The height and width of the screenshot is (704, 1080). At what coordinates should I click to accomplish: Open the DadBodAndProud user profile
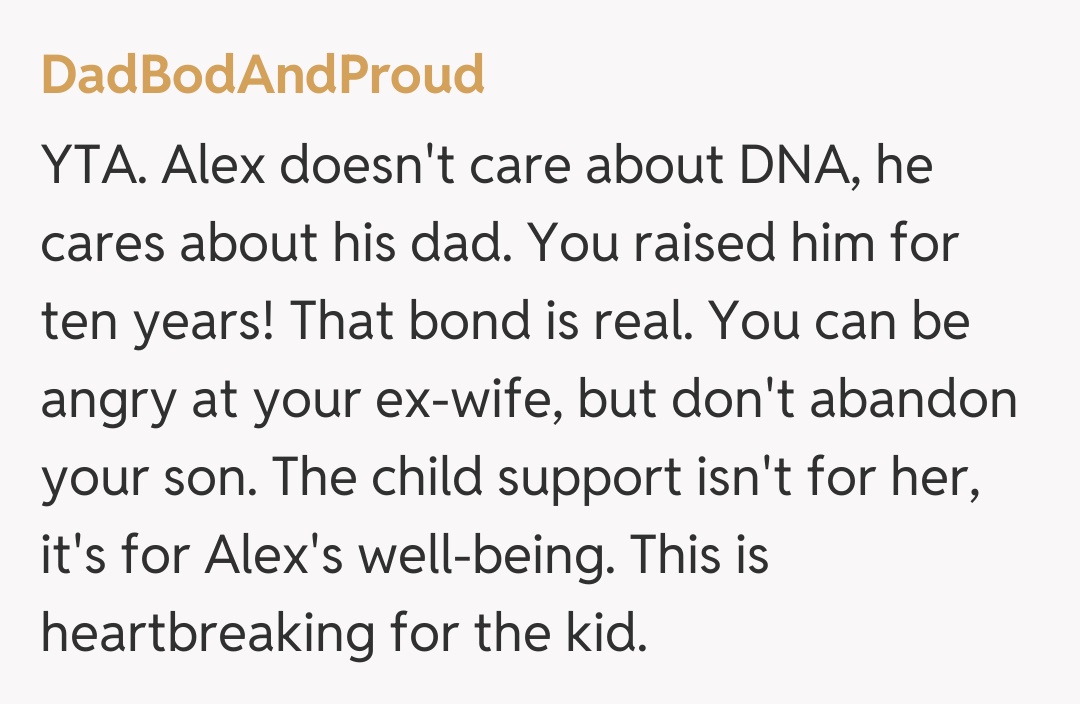pos(262,75)
